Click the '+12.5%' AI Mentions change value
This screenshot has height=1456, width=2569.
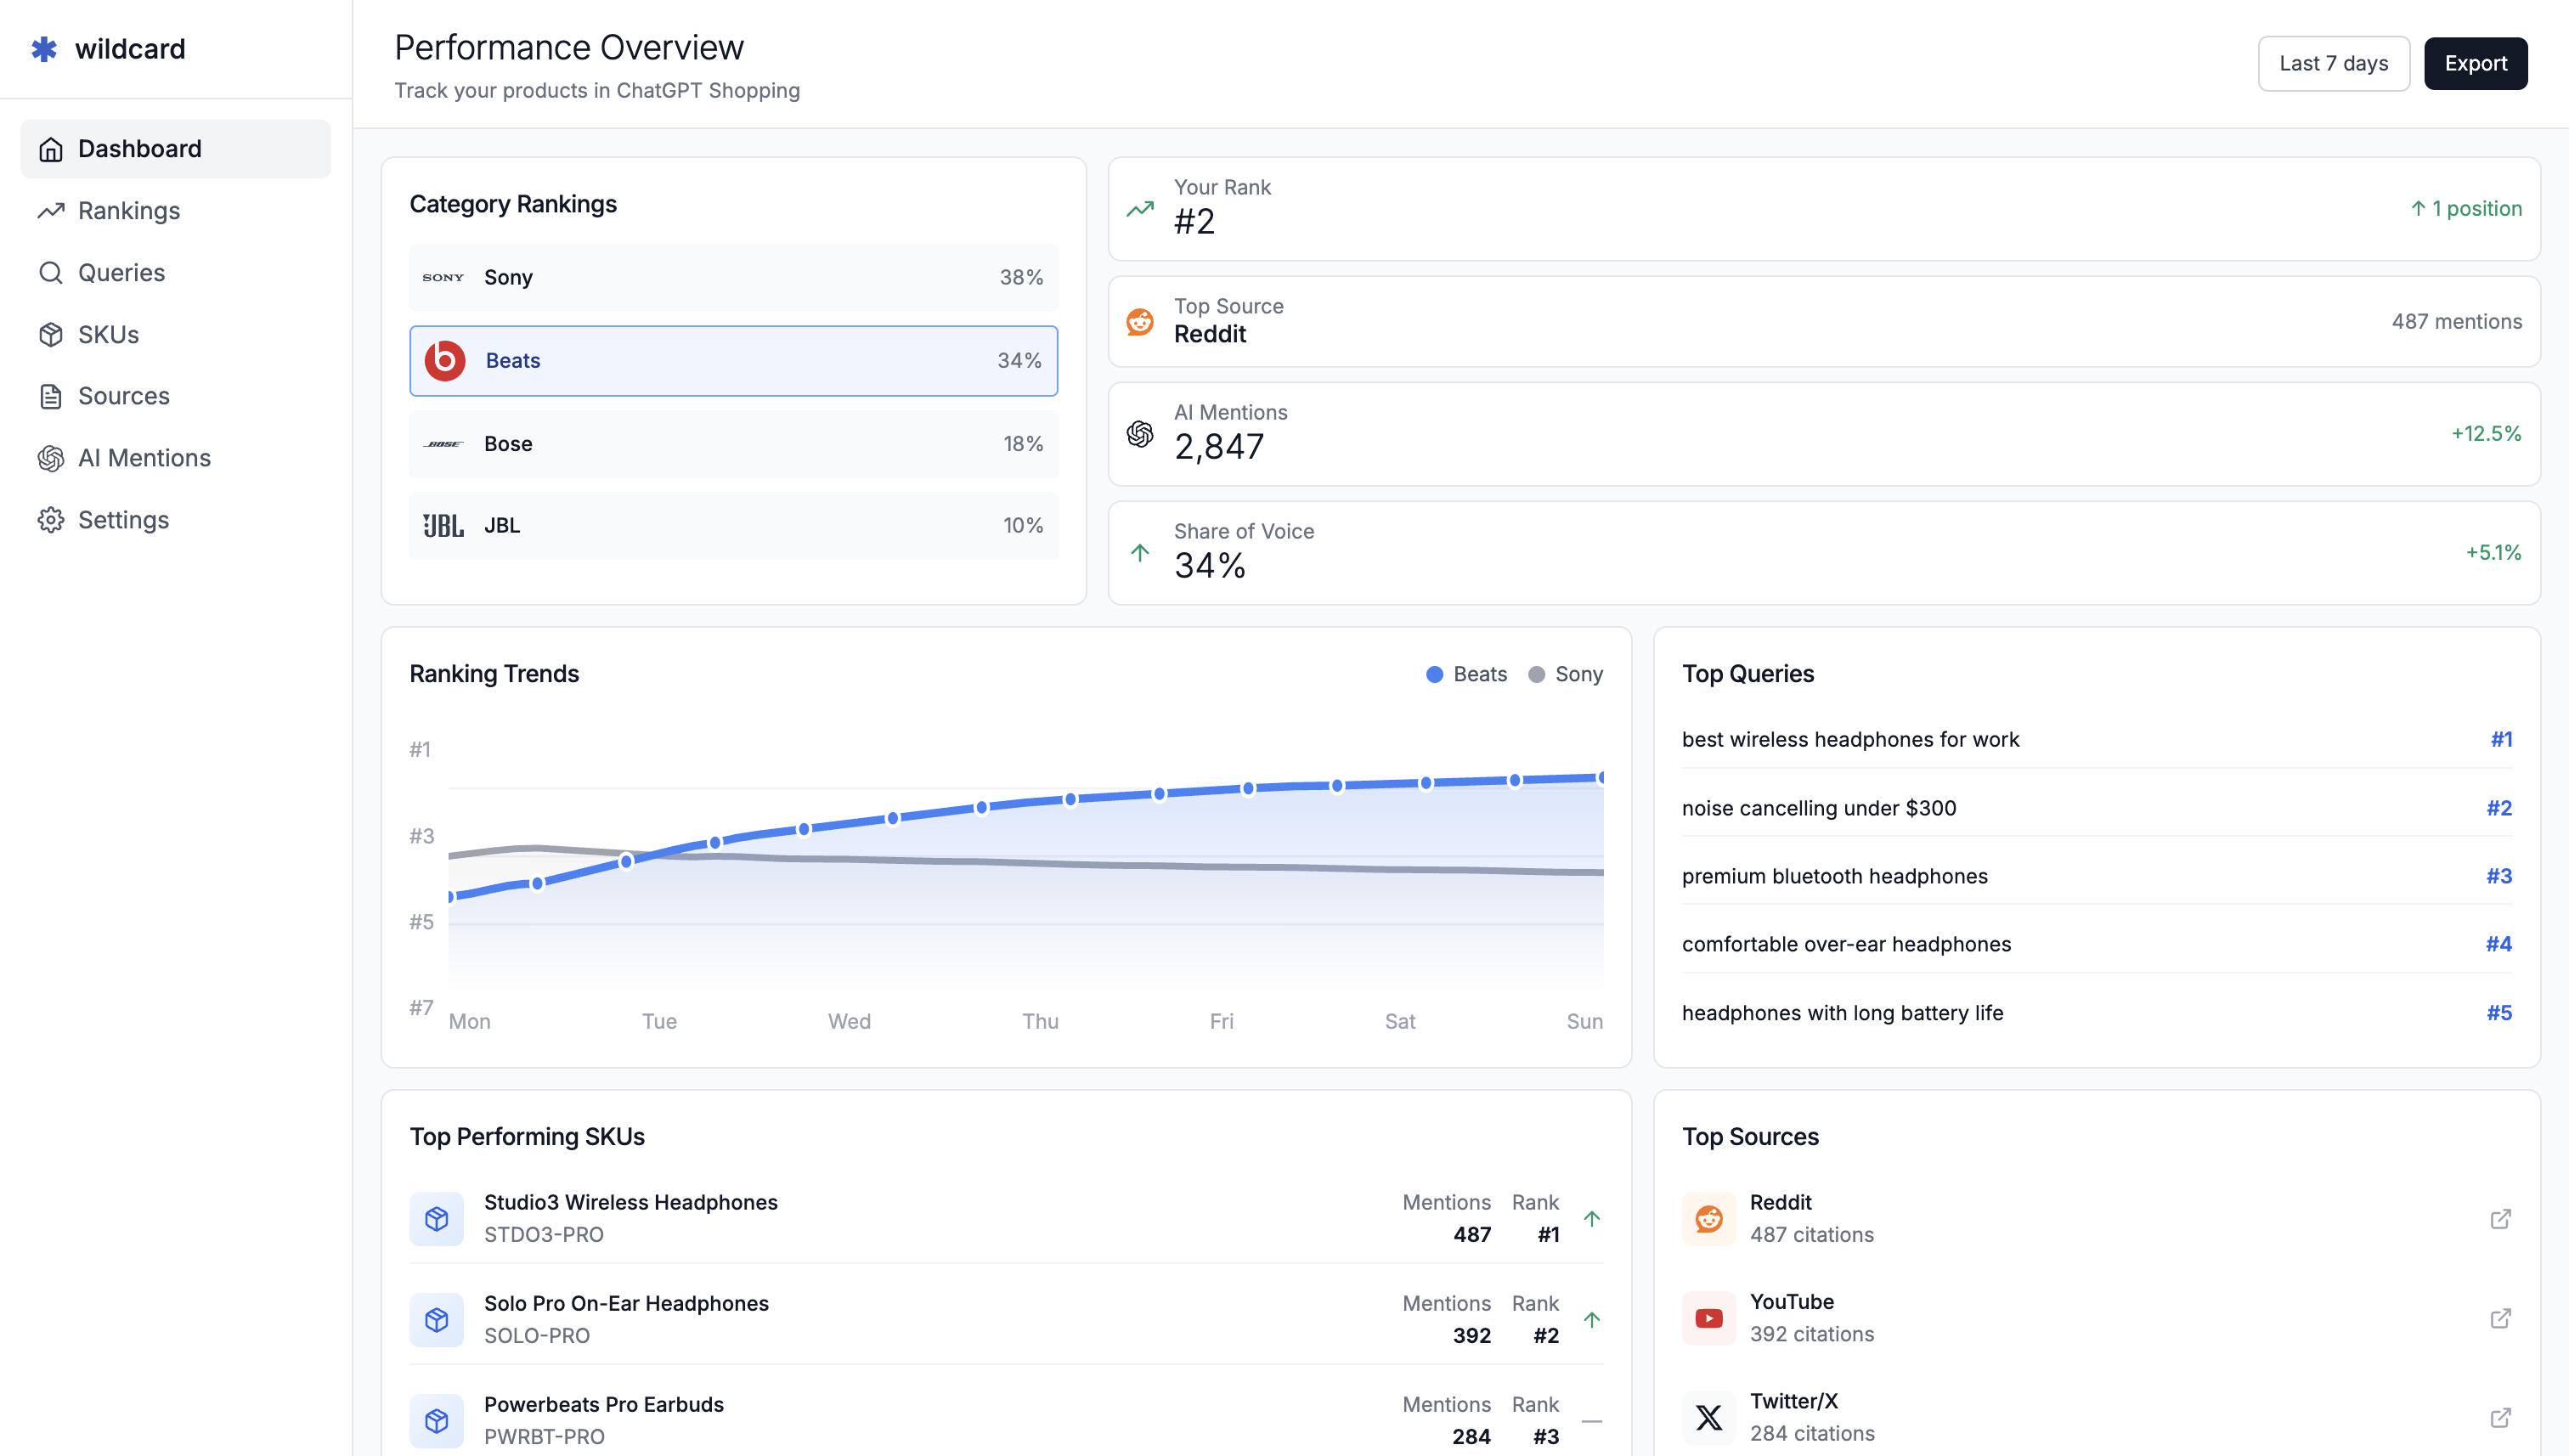coord(2486,434)
